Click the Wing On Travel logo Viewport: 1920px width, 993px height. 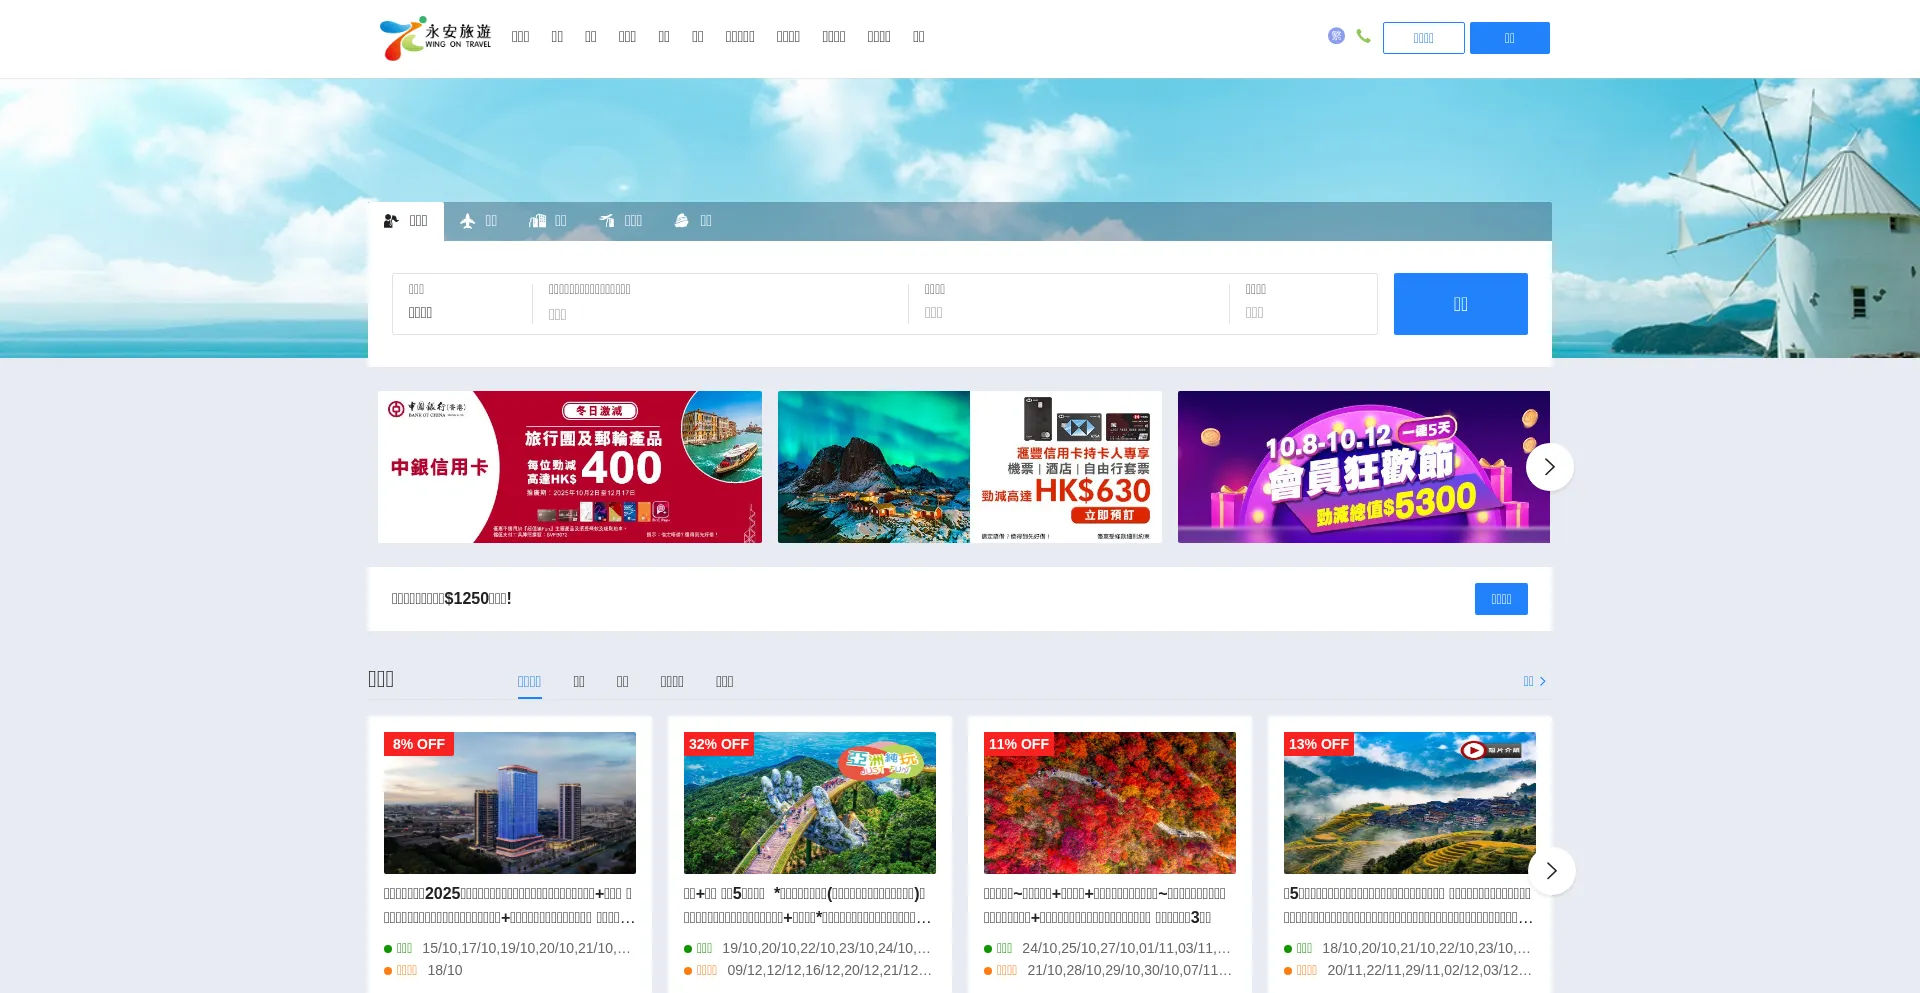(436, 38)
